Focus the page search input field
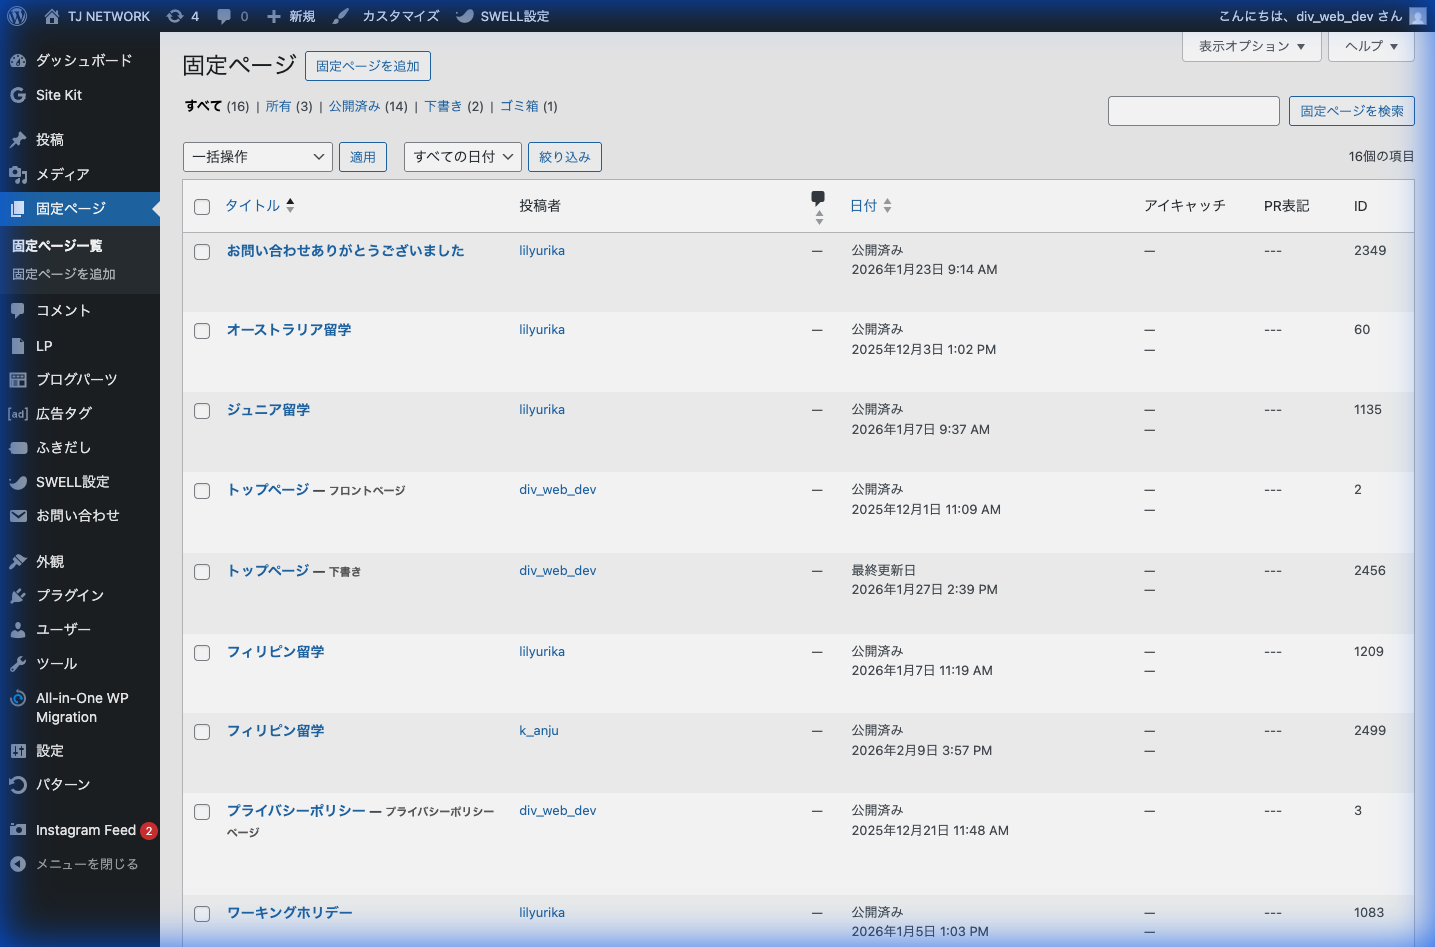 [1193, 111]
